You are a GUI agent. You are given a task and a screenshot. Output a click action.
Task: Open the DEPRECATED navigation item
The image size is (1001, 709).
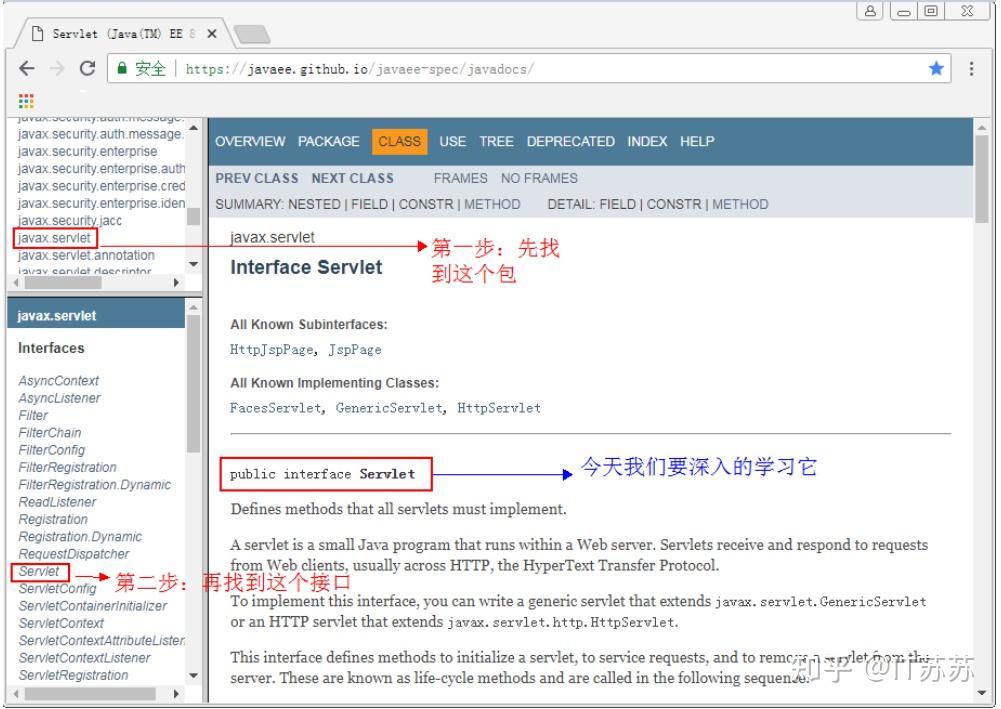[570, 141]
